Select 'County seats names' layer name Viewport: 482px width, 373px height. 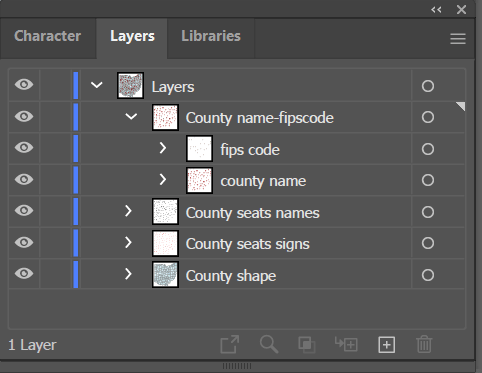[253, 213]
